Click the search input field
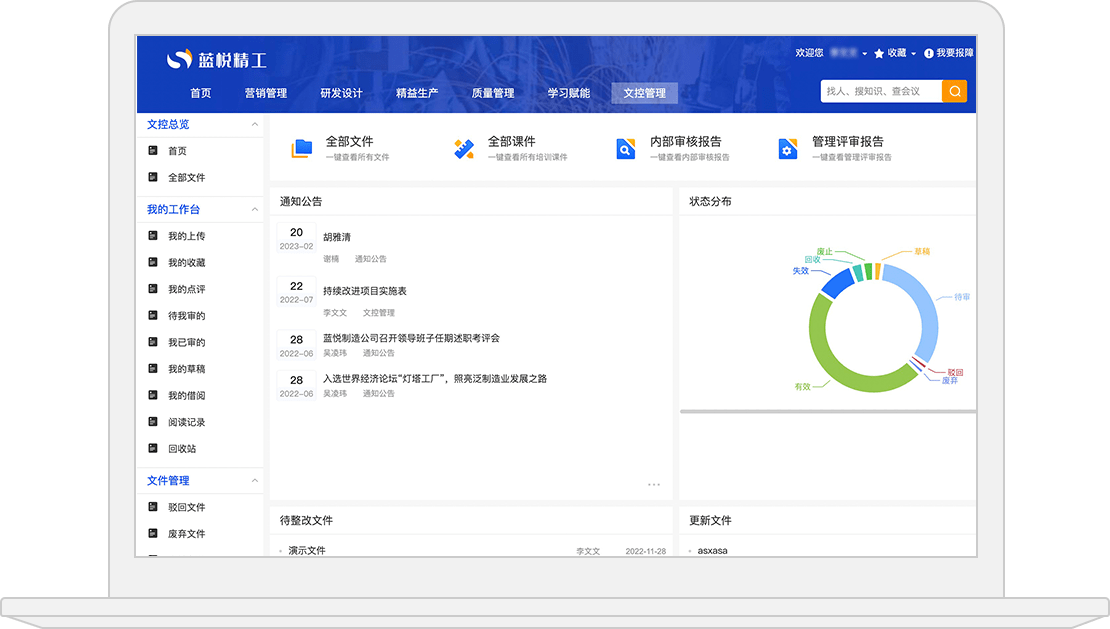The height and width of the screenshot is (629, 1110). click(880, 91)
